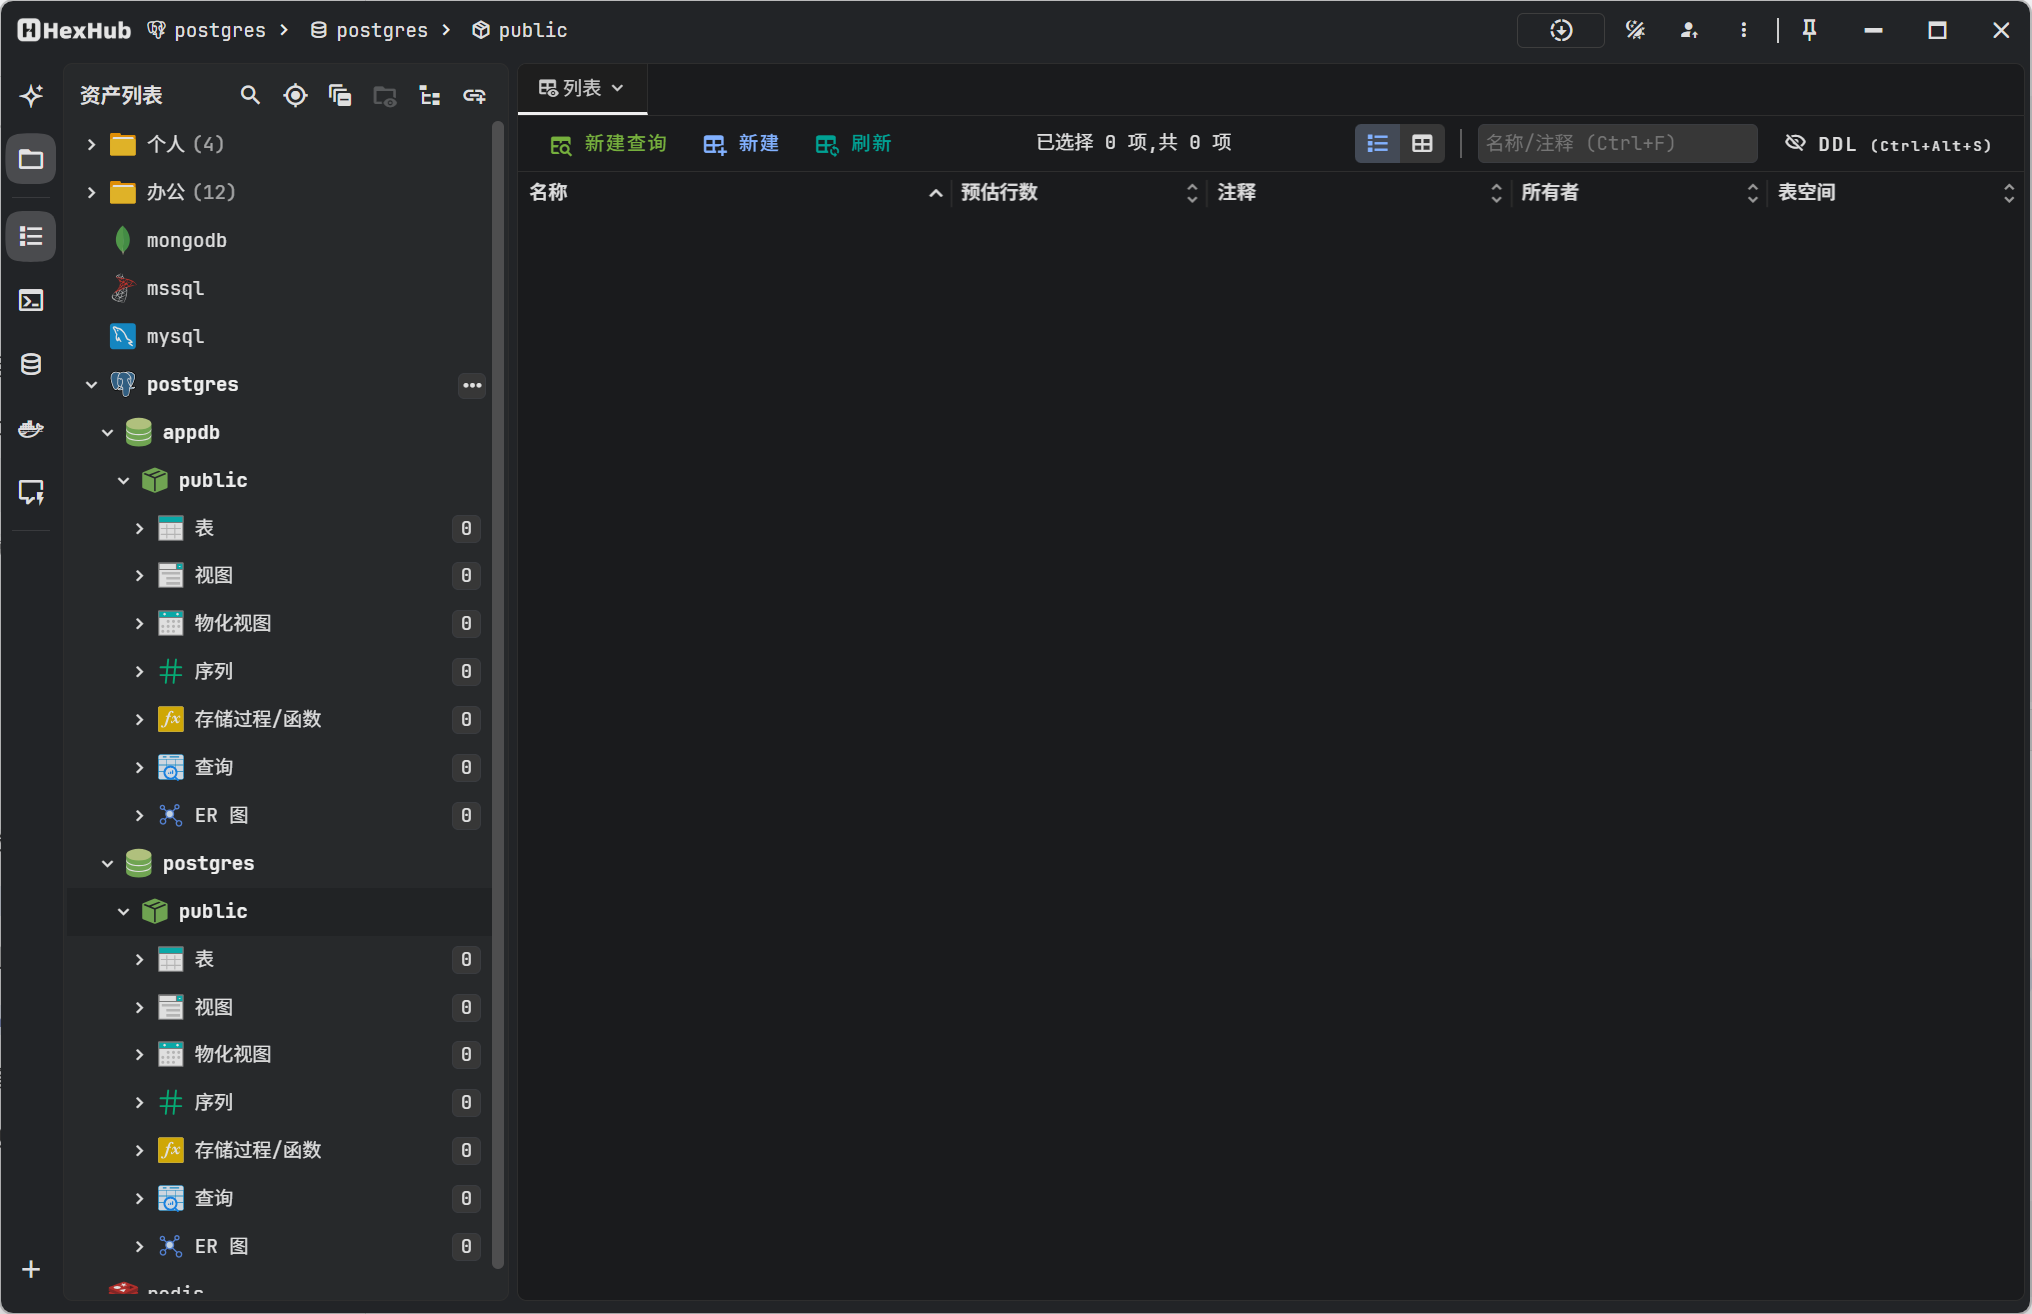The image size is (2032, 1314).
Task: Click the tree structure icon in asset toolbar
Action: pyautogui.click(x=430, y=95)
